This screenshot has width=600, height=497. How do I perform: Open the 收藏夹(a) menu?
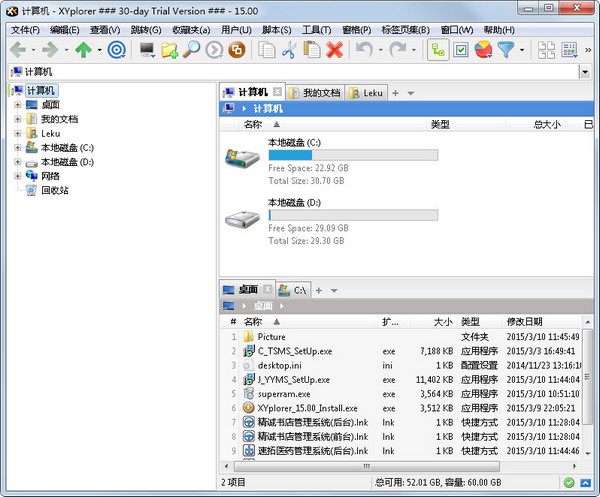tap(191, 30)
